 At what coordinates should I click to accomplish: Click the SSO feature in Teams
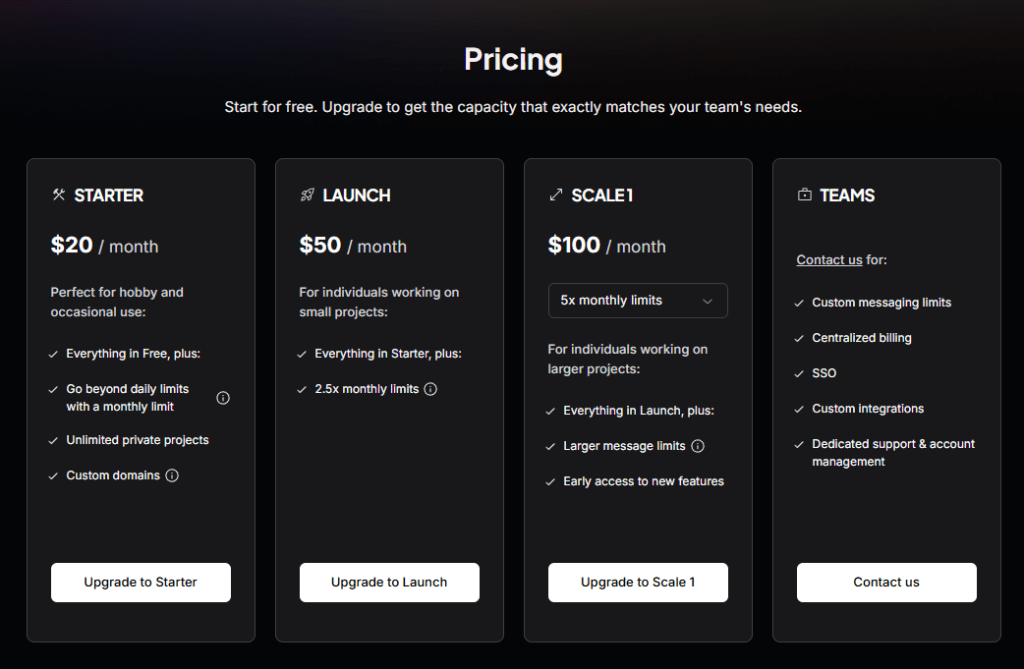pos(824,373)
